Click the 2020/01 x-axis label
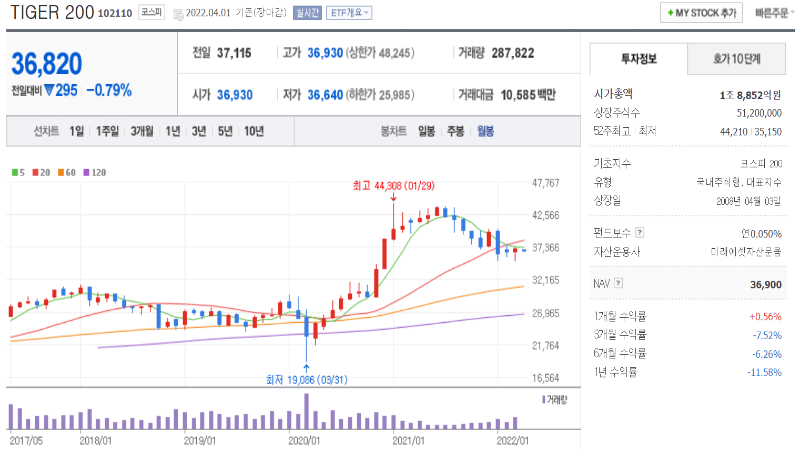Screen dimensions: 800x450 click(304, 440)
